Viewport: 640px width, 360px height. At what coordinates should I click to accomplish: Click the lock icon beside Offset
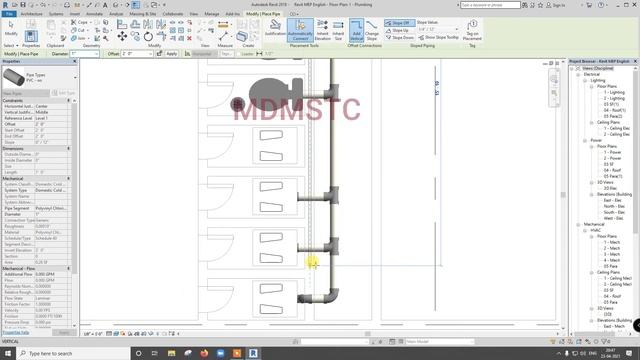click(159, 53)
